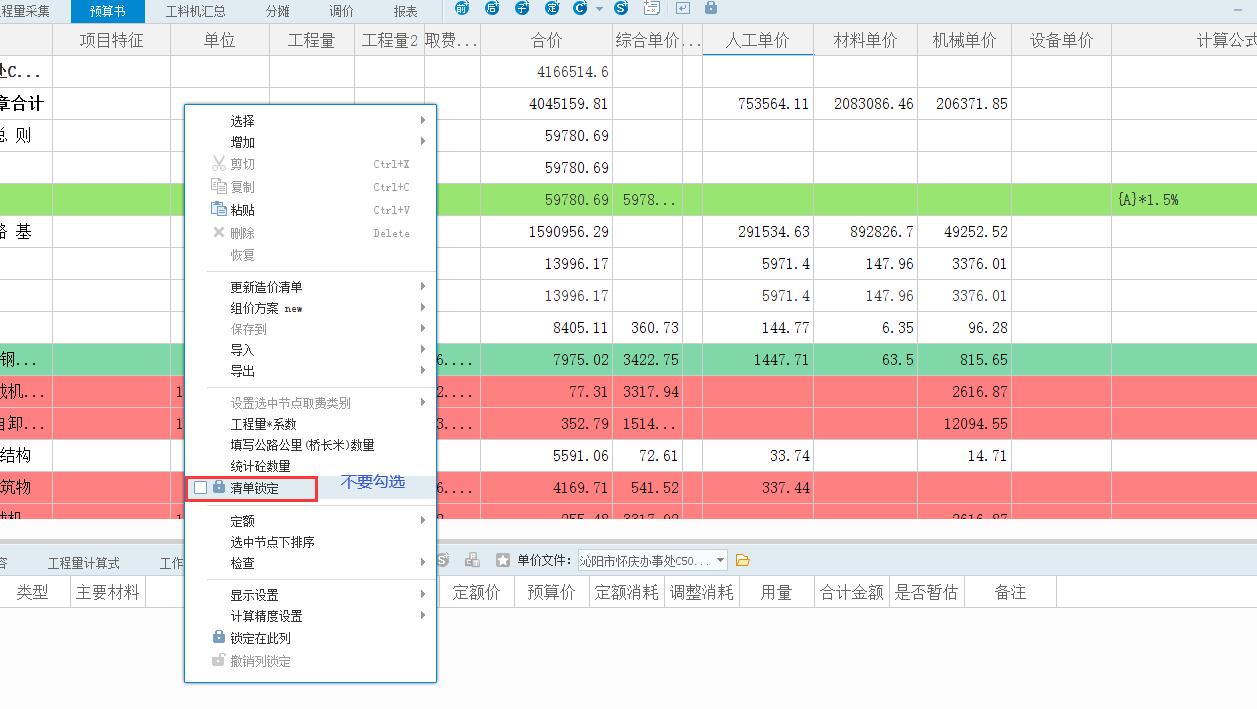
Task: Choose 选中节点下排序 menu entry
Action: pyautogui.click(x=310, y=542)
